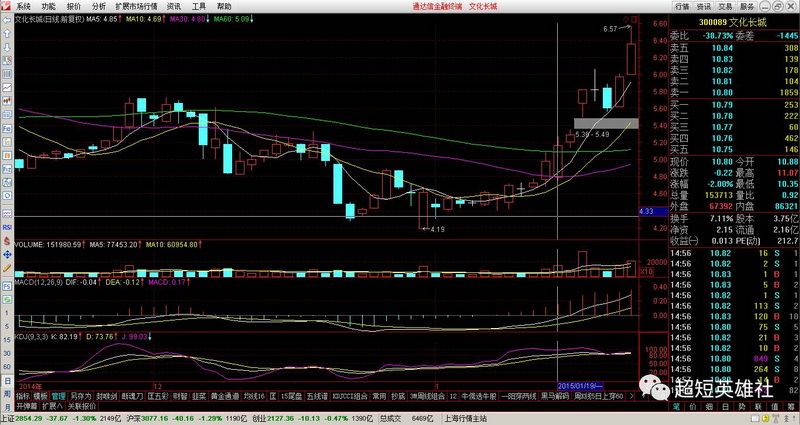Click the 4.33 price marker on the axis
The height and width of the screenshot is (425, 800).
(x=646, y=212)
